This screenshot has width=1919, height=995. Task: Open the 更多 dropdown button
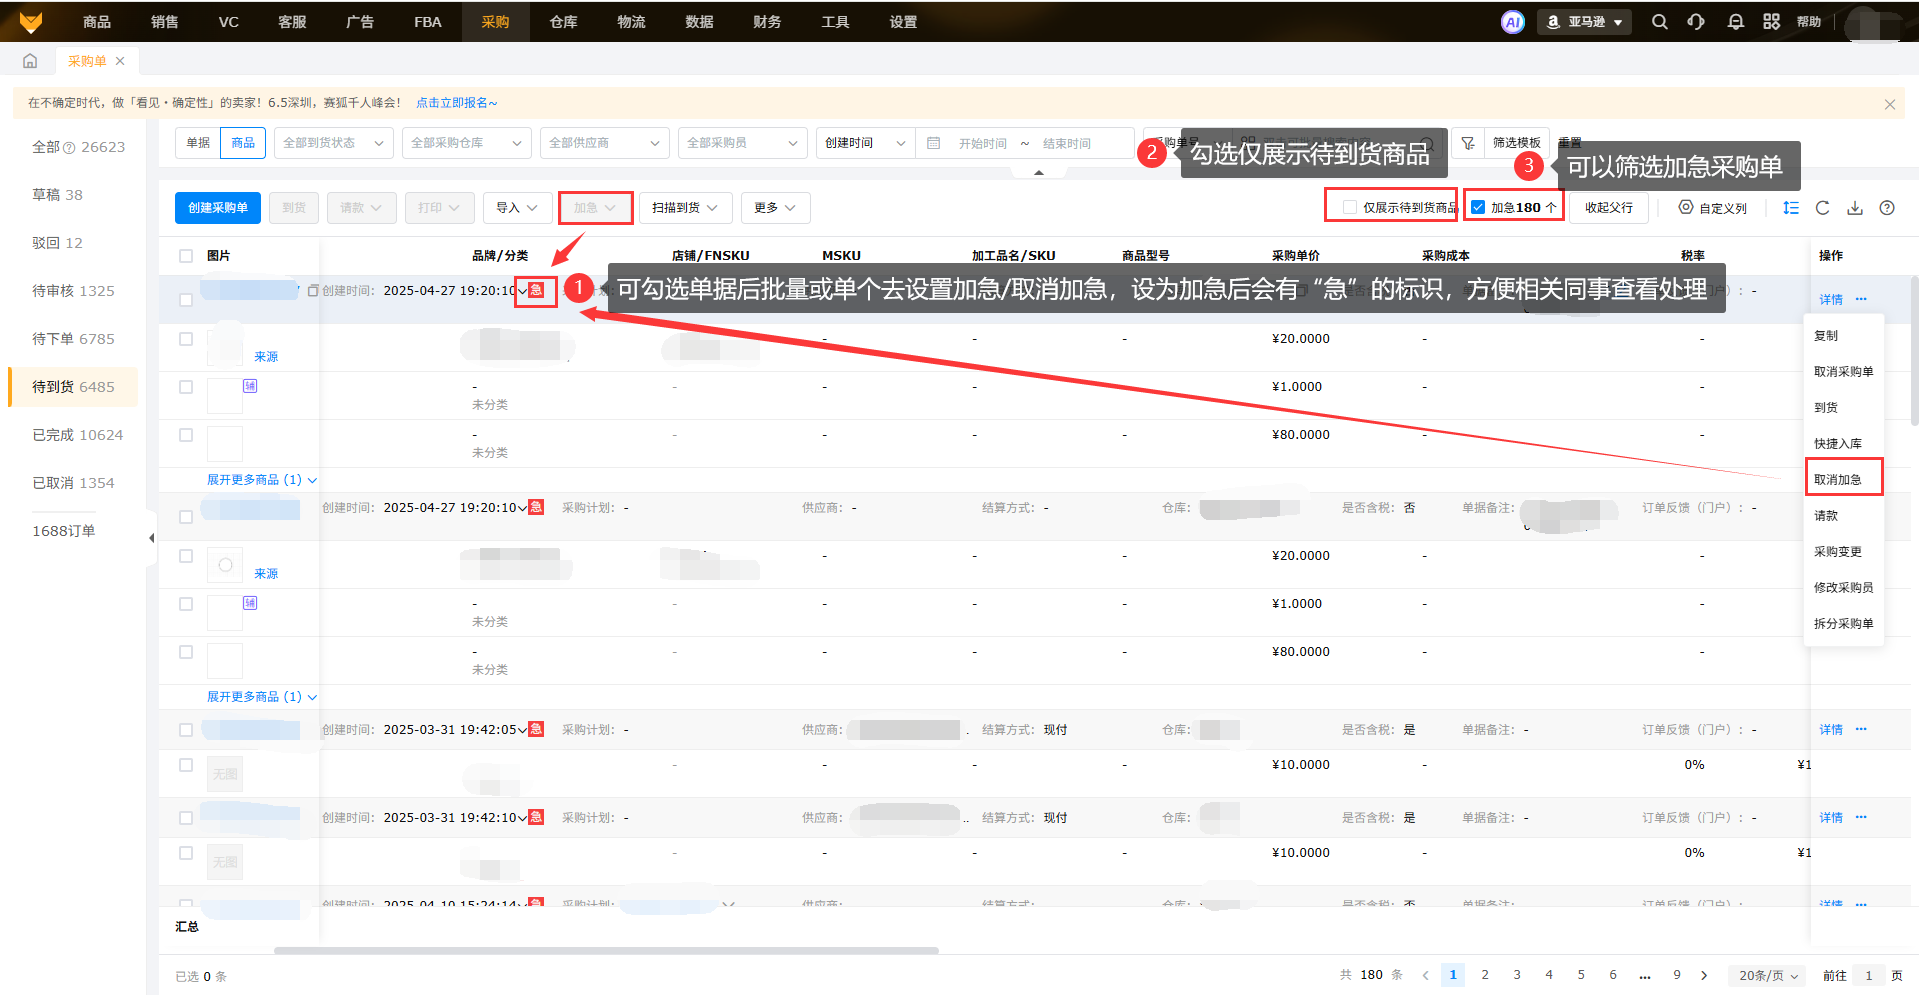click(775, 208)
